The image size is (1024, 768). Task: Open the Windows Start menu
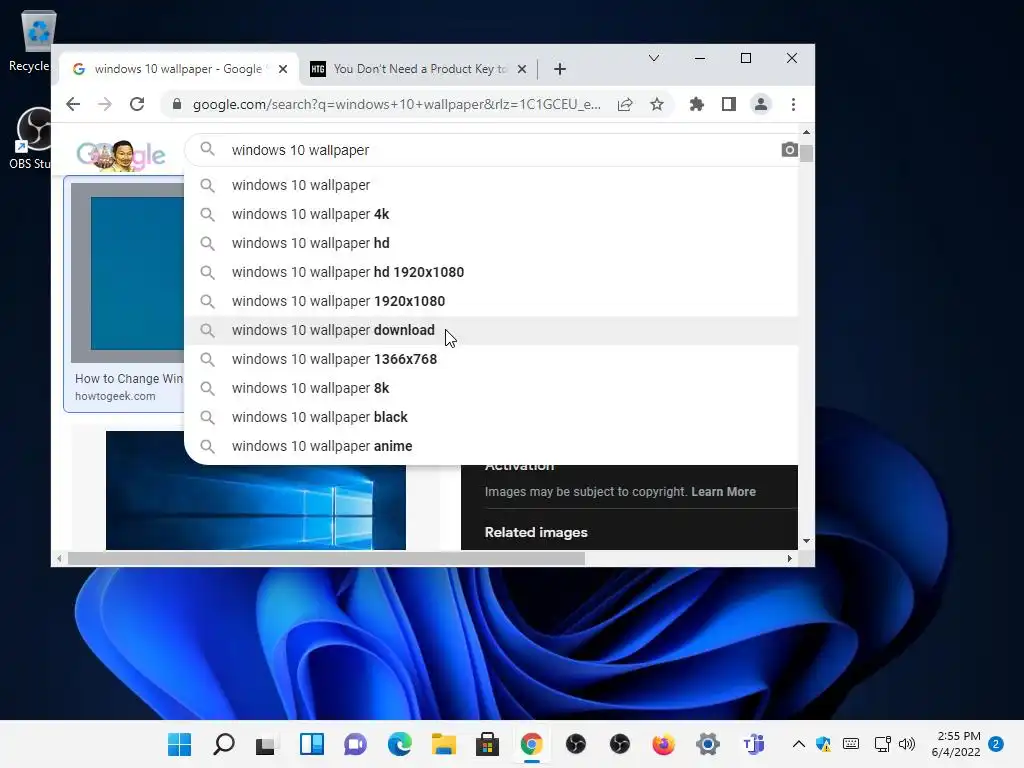coord(180,744)
